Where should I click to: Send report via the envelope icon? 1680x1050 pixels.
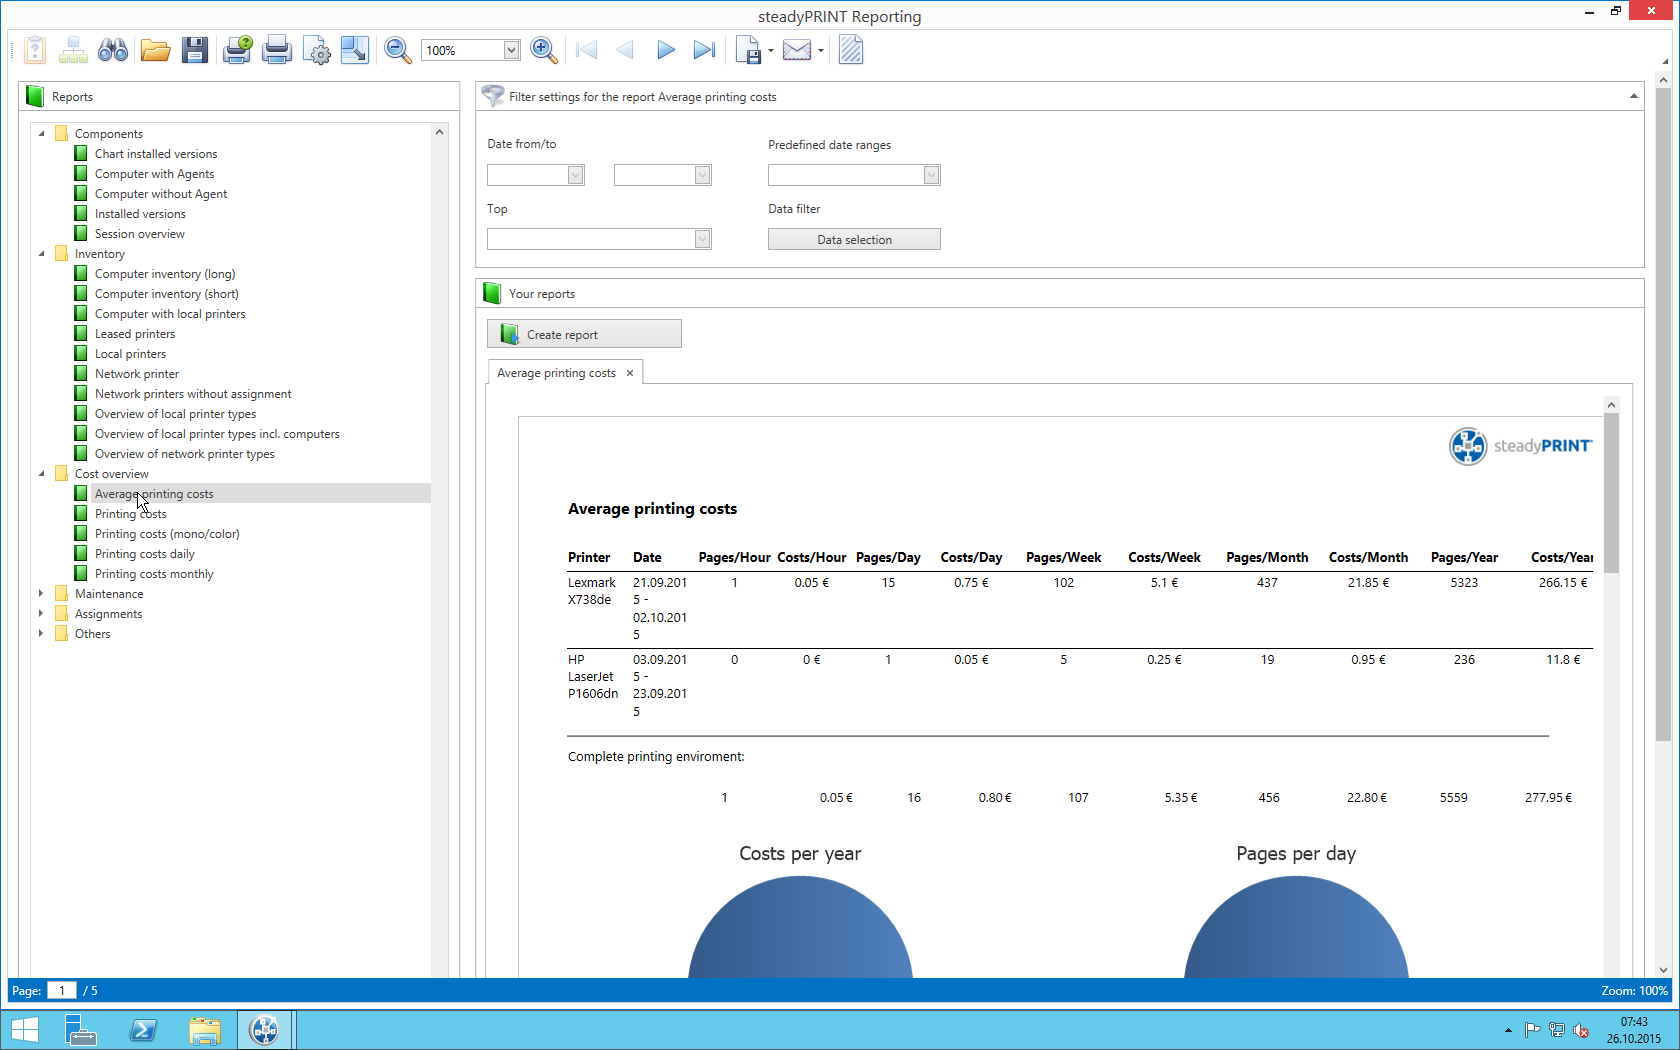797,50
